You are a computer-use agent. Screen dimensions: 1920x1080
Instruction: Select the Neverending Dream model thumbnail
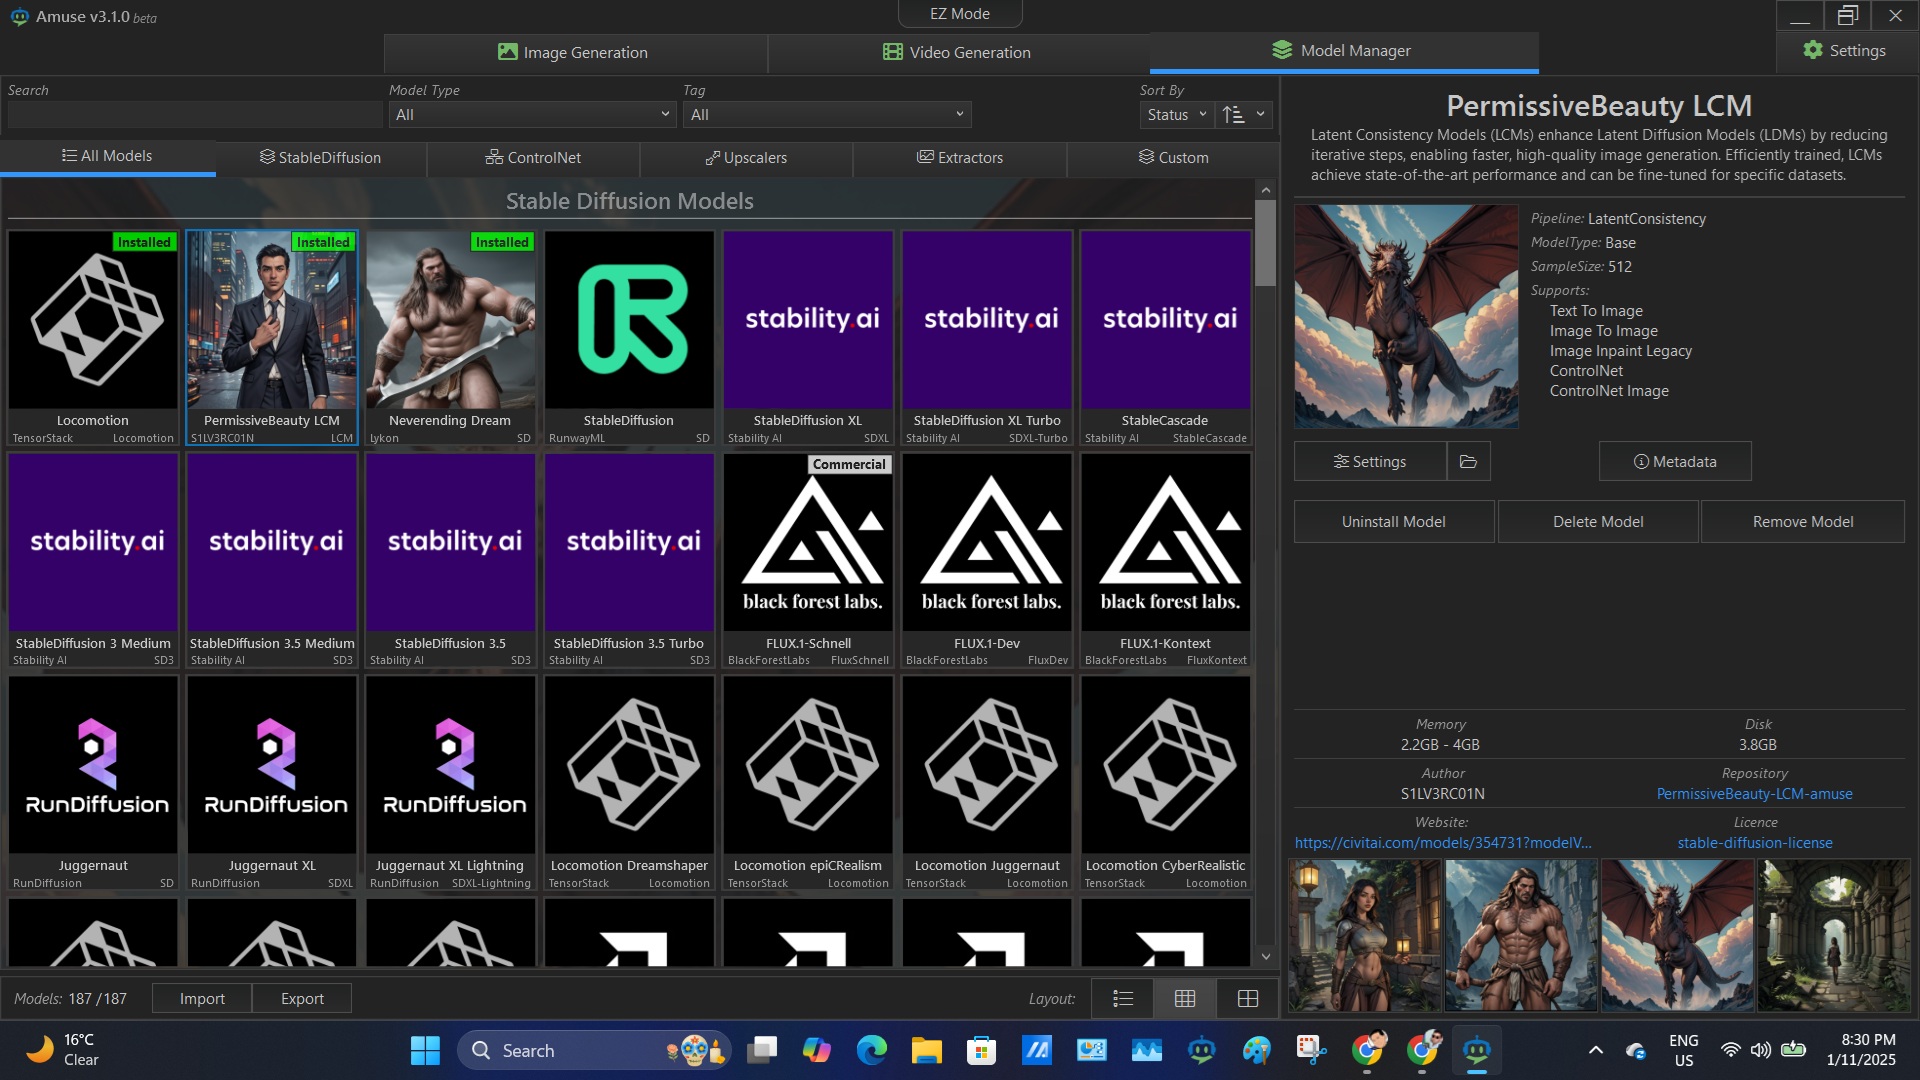[450, 320]
